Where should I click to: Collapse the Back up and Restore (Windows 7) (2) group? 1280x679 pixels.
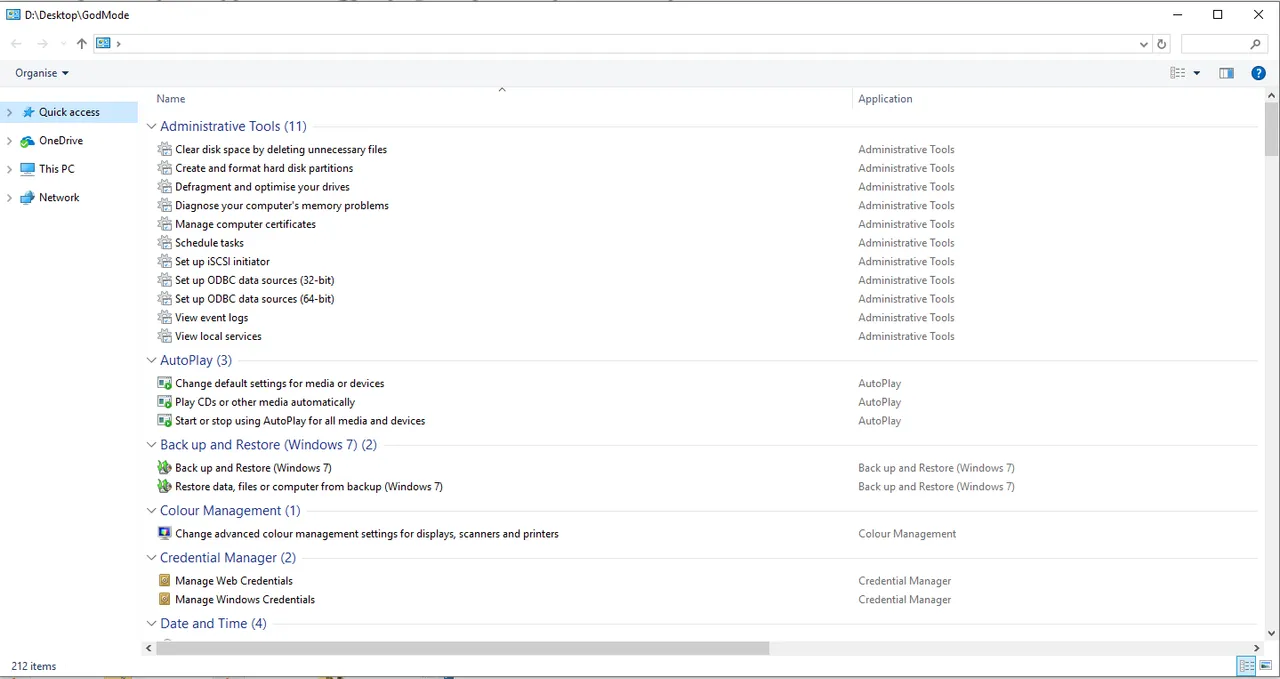152,445
